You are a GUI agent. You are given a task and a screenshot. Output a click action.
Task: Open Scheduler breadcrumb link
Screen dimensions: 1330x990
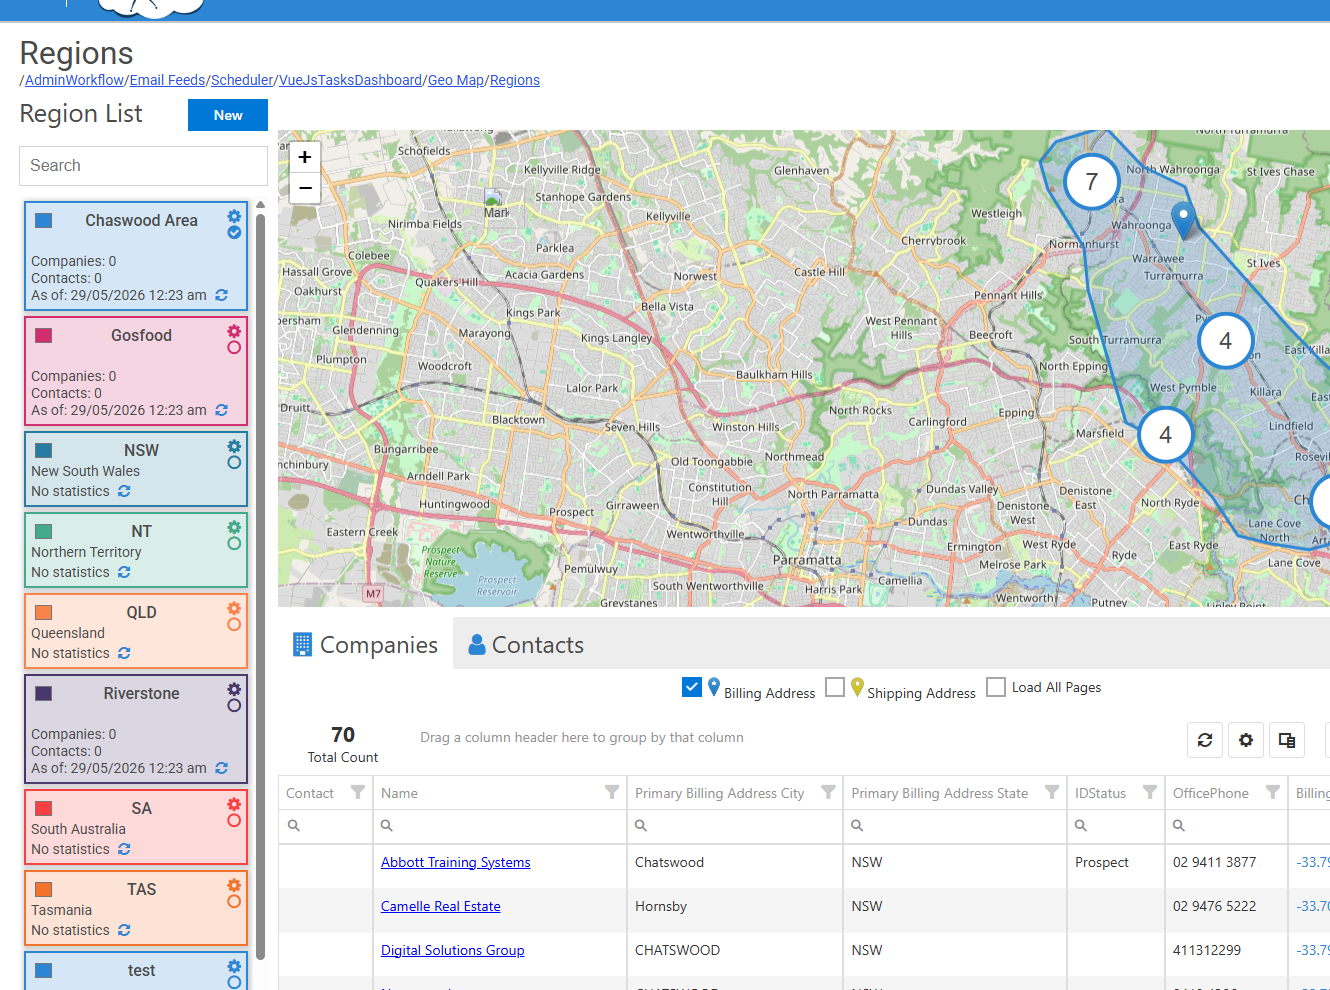point(242,80)
